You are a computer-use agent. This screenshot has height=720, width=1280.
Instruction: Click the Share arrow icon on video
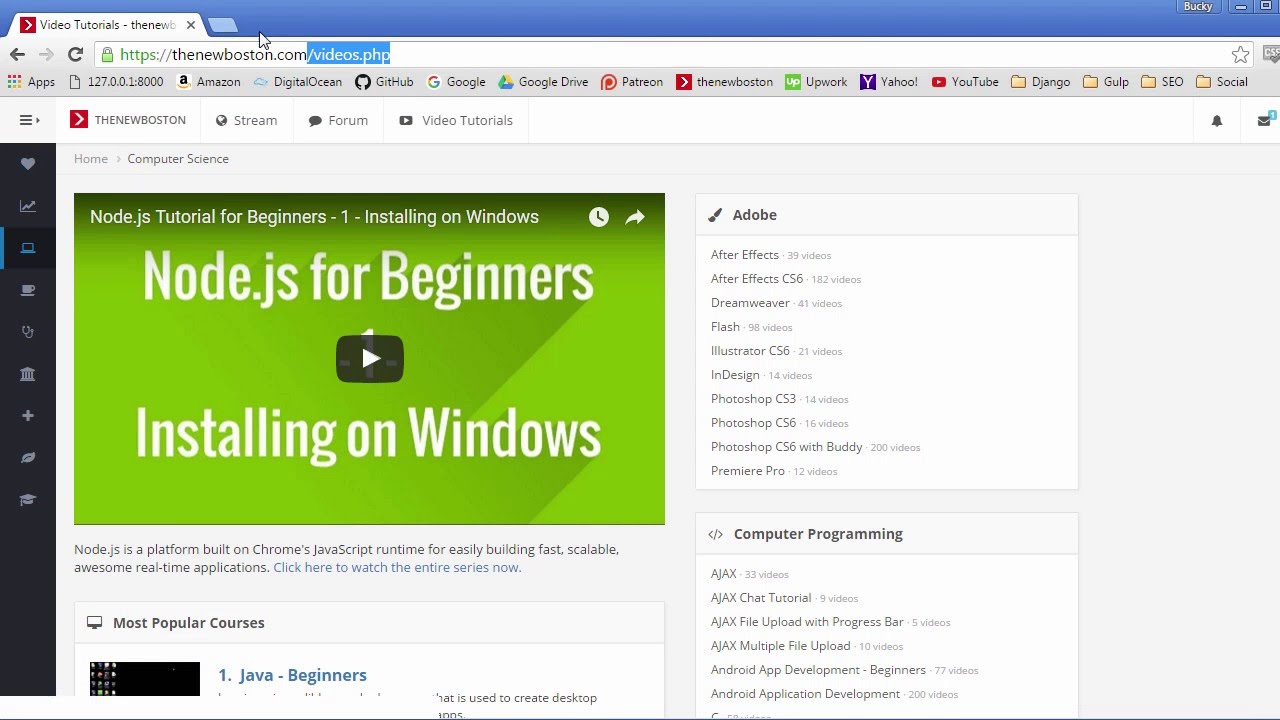coord(635,217)
